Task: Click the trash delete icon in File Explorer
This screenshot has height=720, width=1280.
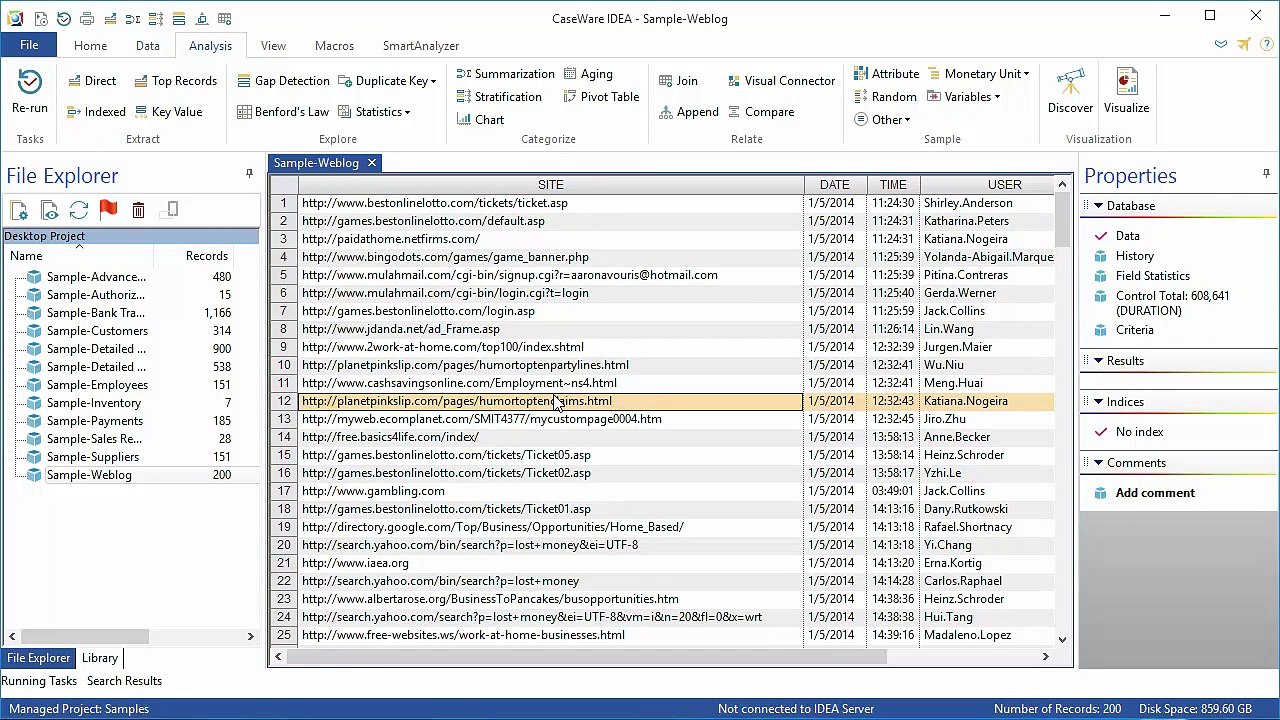Action: (x=139, y=210)
